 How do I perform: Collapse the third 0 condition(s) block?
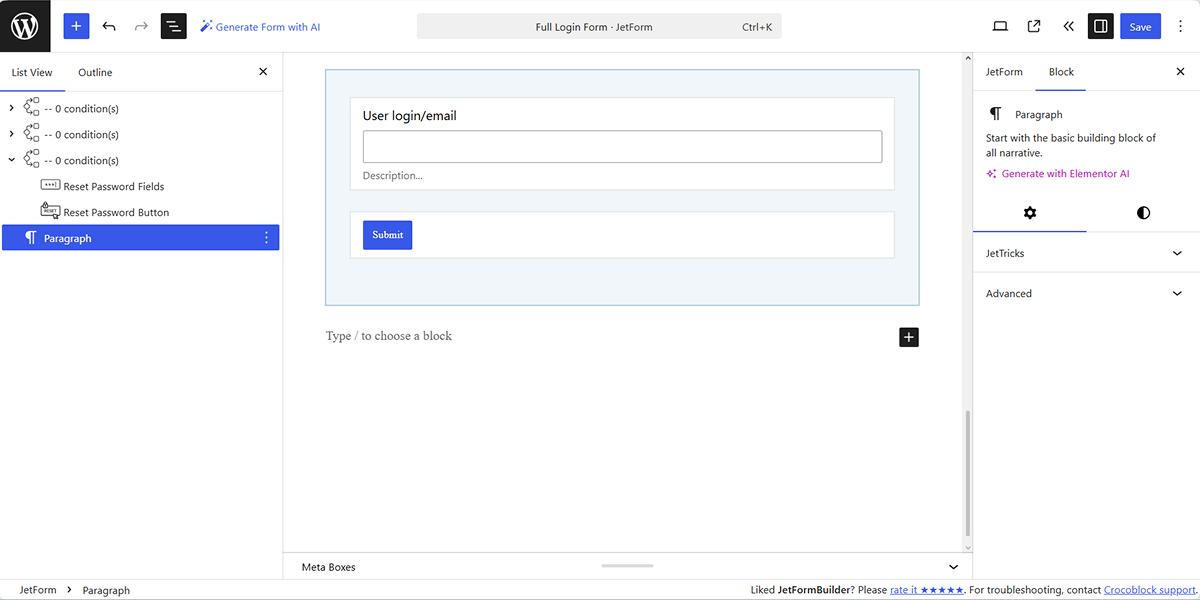tap(11, 160)
